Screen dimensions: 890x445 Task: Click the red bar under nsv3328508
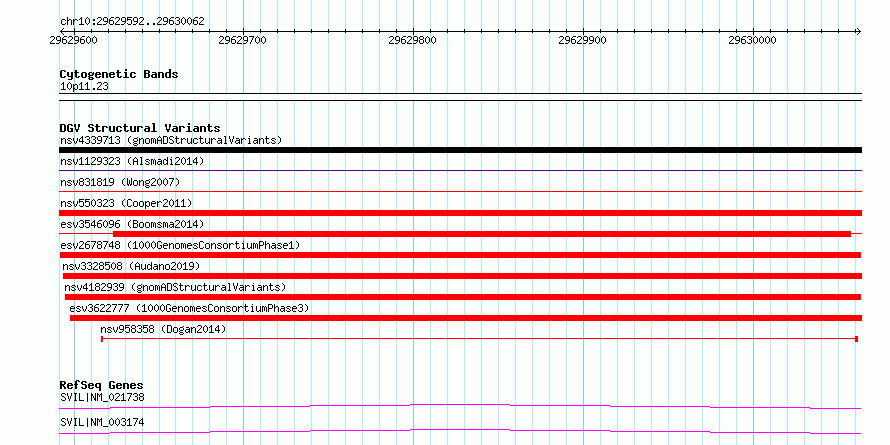pos(462,276)
